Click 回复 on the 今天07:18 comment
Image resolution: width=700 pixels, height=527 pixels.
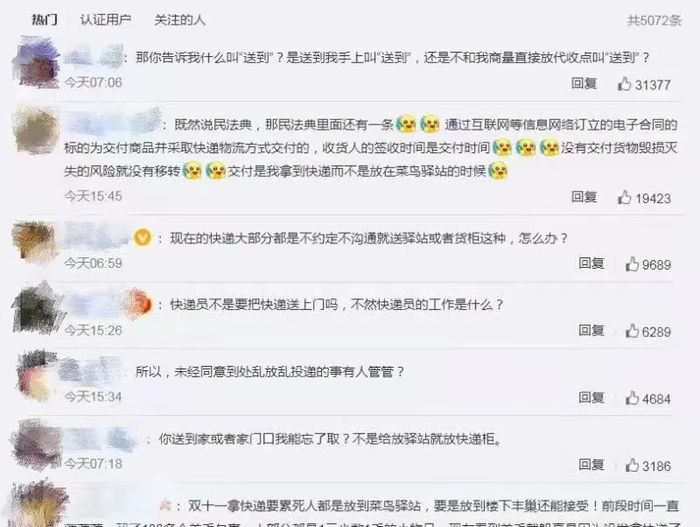click(x=592, y=464)
